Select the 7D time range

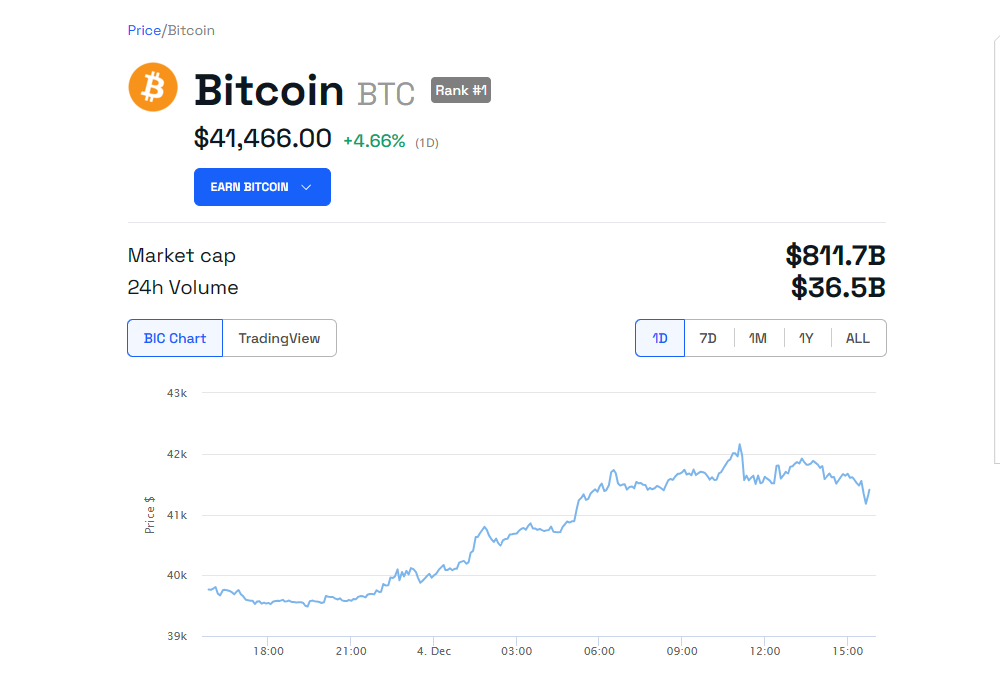point(708,338)
